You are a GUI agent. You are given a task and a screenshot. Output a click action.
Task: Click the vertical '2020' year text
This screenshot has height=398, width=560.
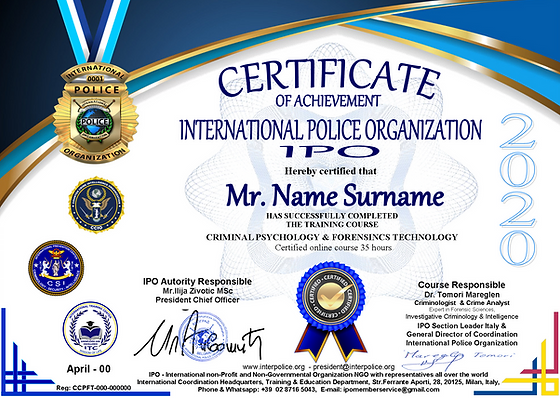pyautogui.click(x=518, y=190)
